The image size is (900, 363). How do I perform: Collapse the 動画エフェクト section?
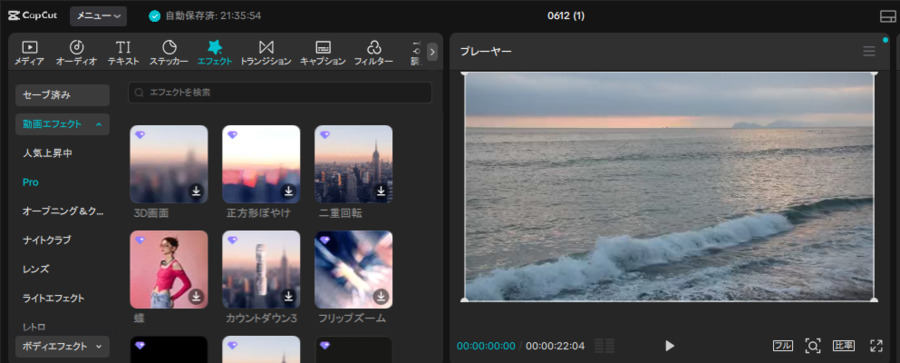[63, 124]
